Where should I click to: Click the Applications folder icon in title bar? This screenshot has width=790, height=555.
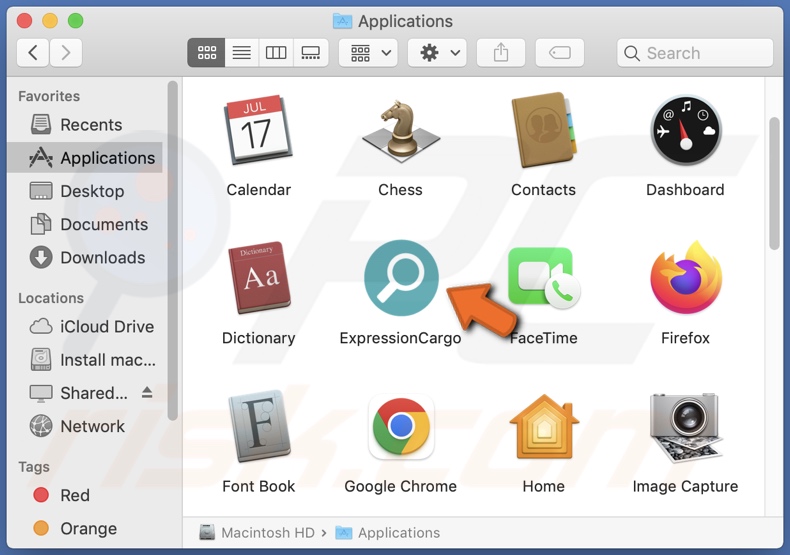pyautogui.click(x=343, y=21)
